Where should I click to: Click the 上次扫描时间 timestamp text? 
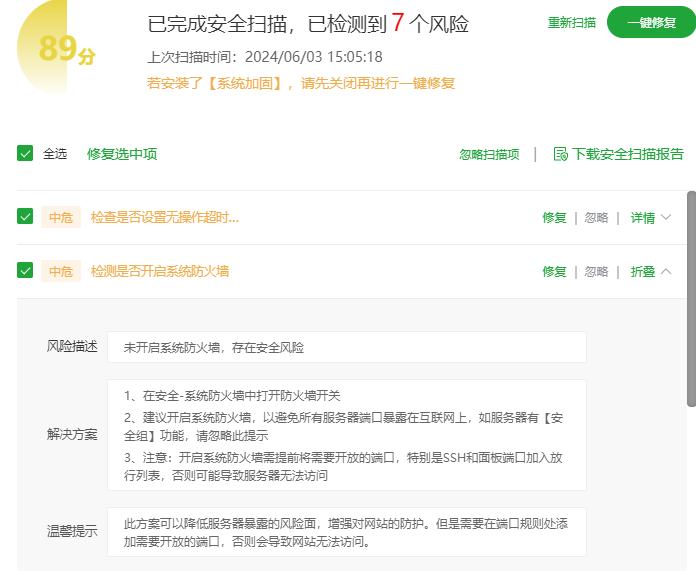pos(265,57)
